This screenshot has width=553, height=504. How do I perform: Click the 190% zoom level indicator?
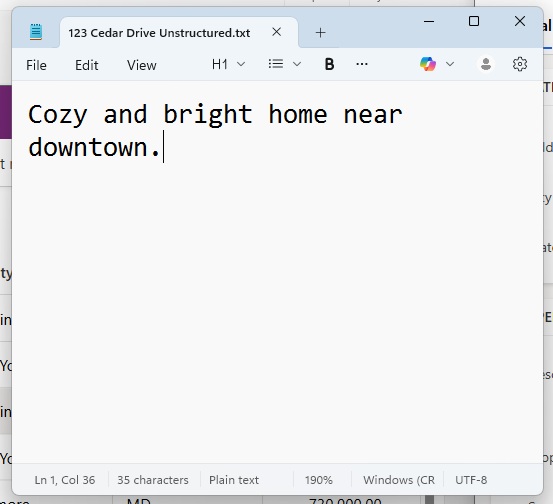point(318,480)
